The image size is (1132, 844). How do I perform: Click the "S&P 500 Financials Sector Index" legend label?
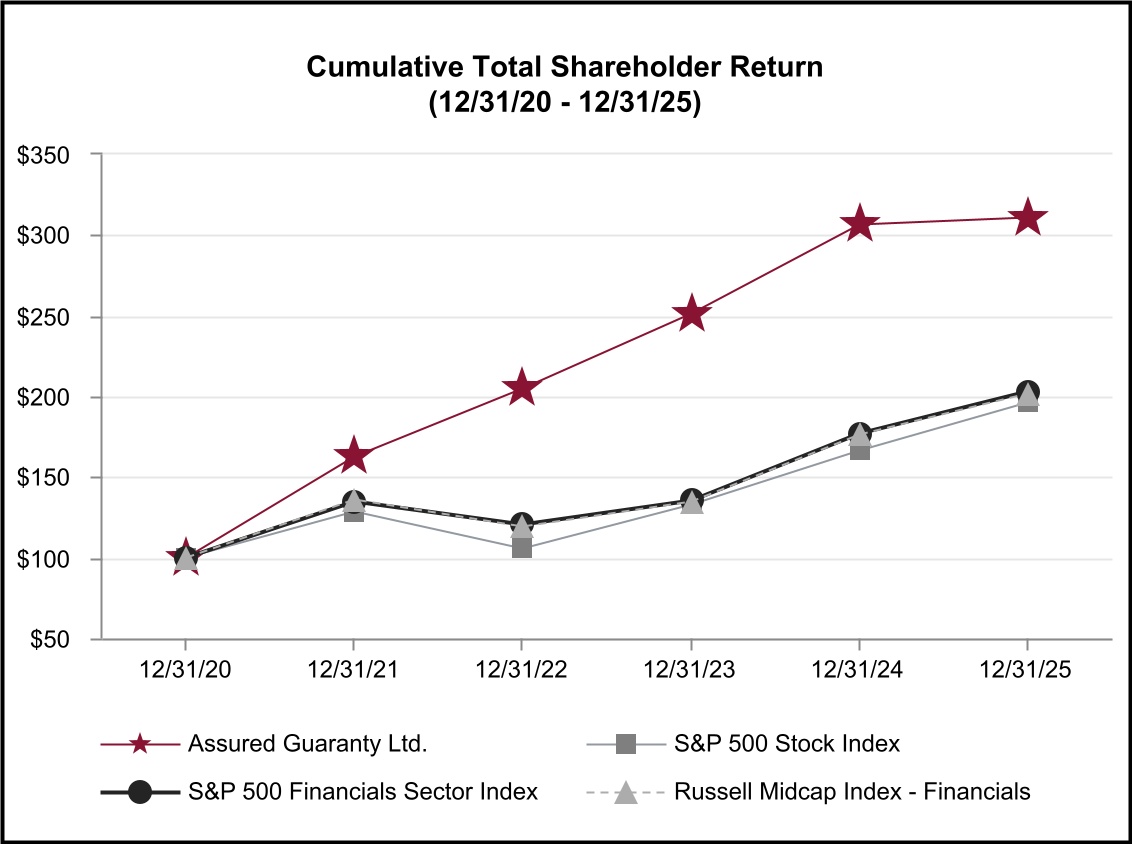coord(363,791)
